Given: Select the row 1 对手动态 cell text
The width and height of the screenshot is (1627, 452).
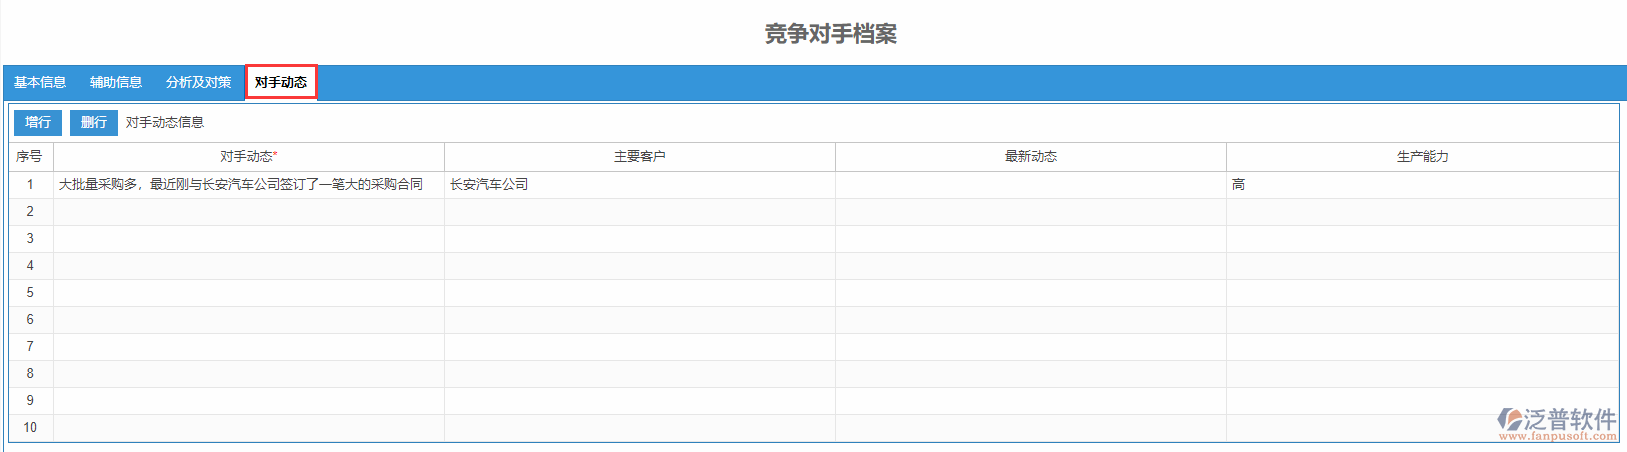Looking at the screenshot, I should click(x=241, y=185).
